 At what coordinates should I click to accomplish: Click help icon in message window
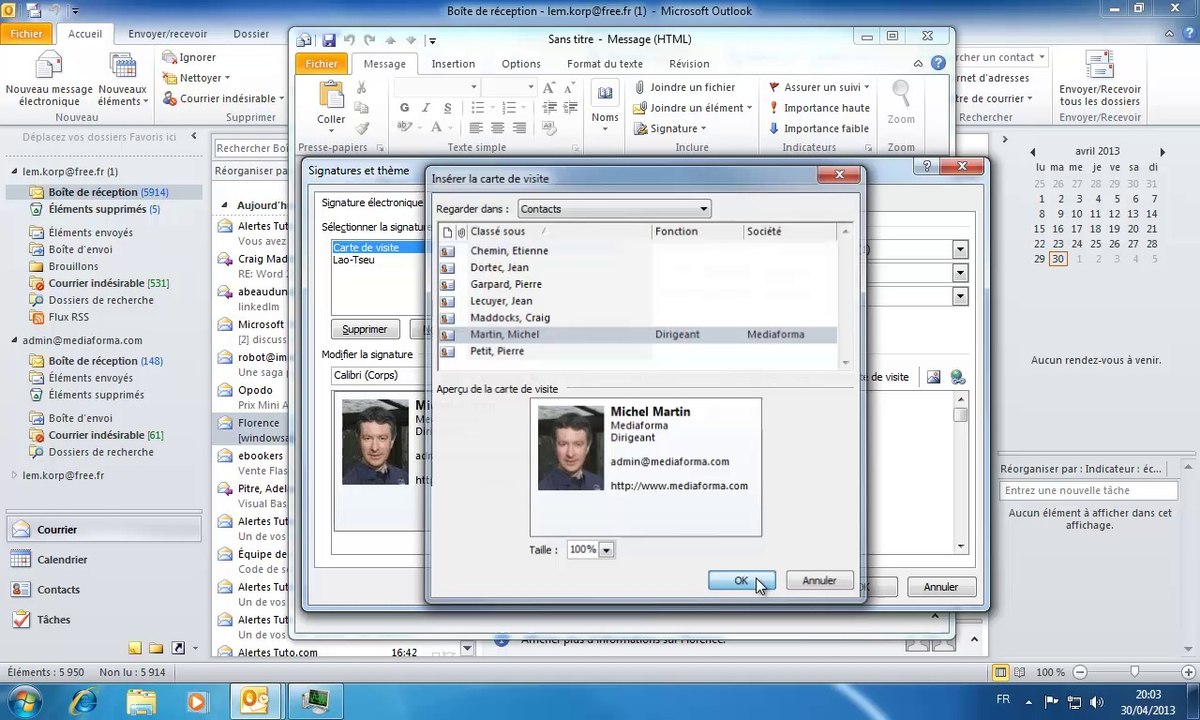pos(937,63)
